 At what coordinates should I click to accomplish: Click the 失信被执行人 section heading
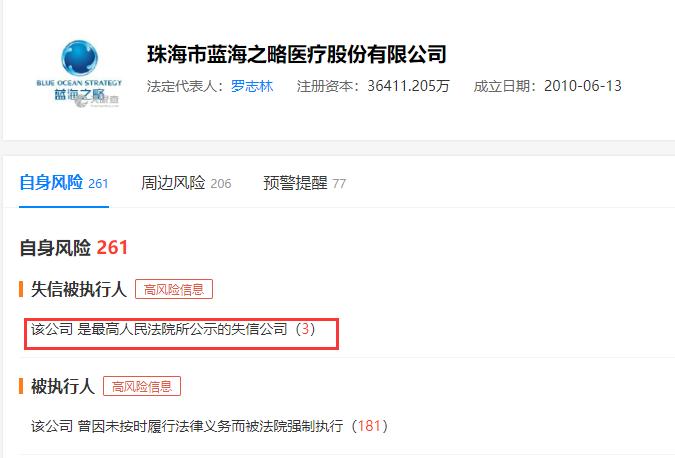[79, 289]
